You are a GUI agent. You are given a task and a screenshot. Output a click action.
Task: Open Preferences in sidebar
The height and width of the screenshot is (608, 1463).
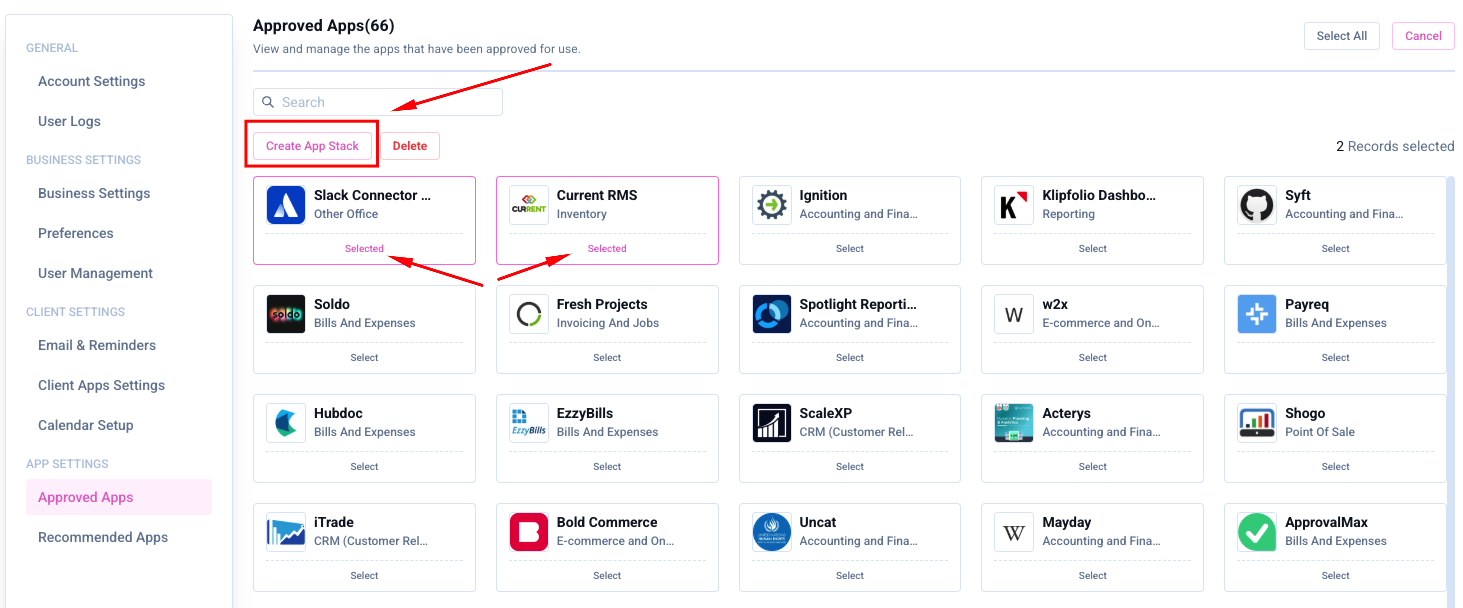coord(76,233)
